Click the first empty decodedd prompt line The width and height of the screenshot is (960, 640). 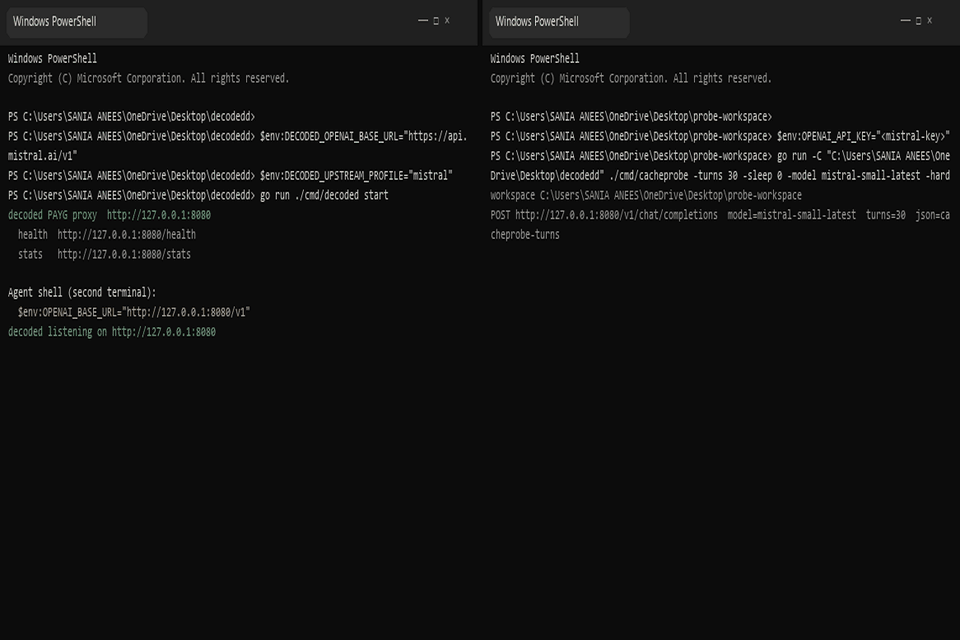point(132,116)
